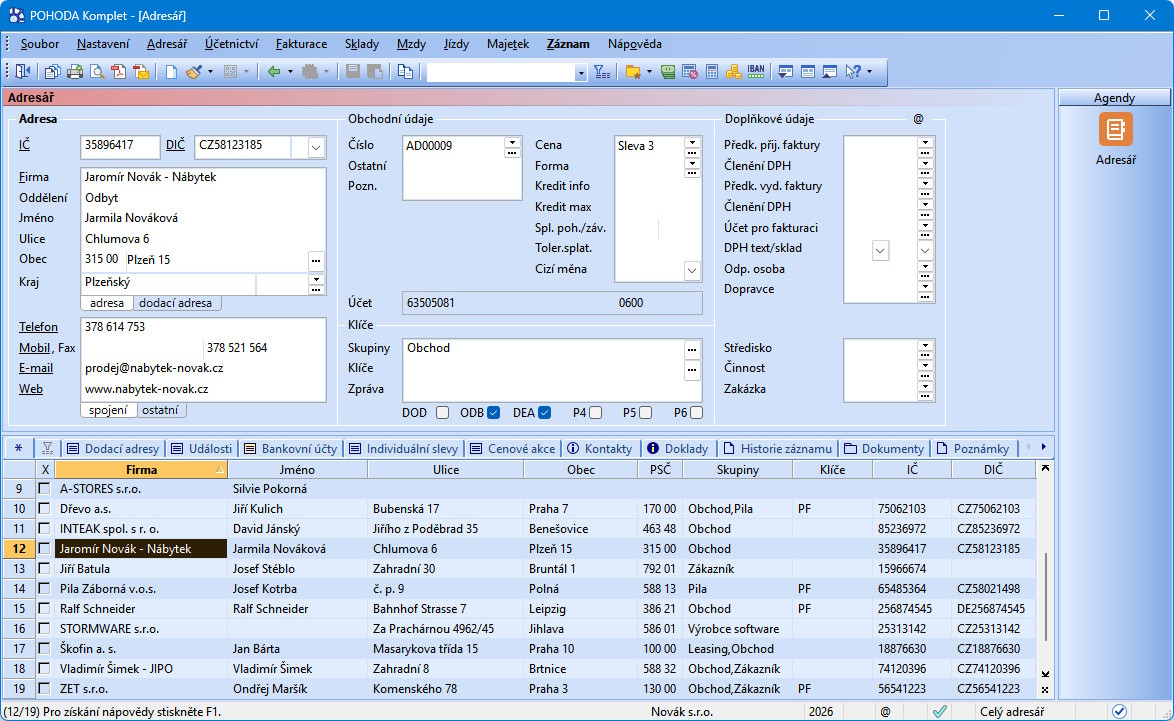Expand the DIČ dropdown arrow
1174x721 pixels.
(316, 147)
